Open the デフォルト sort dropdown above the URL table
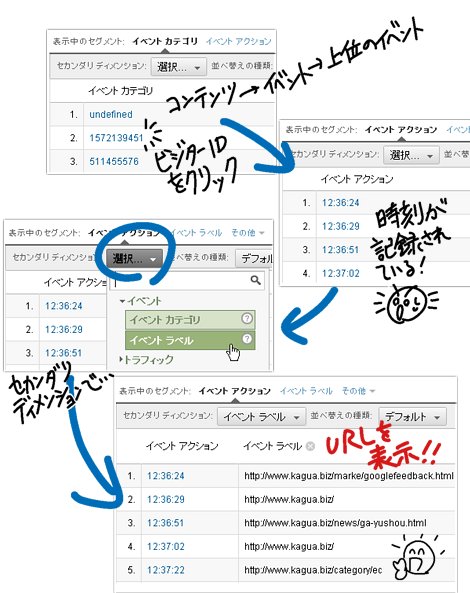Screen dimensions: 470x593 pos(413,417)
